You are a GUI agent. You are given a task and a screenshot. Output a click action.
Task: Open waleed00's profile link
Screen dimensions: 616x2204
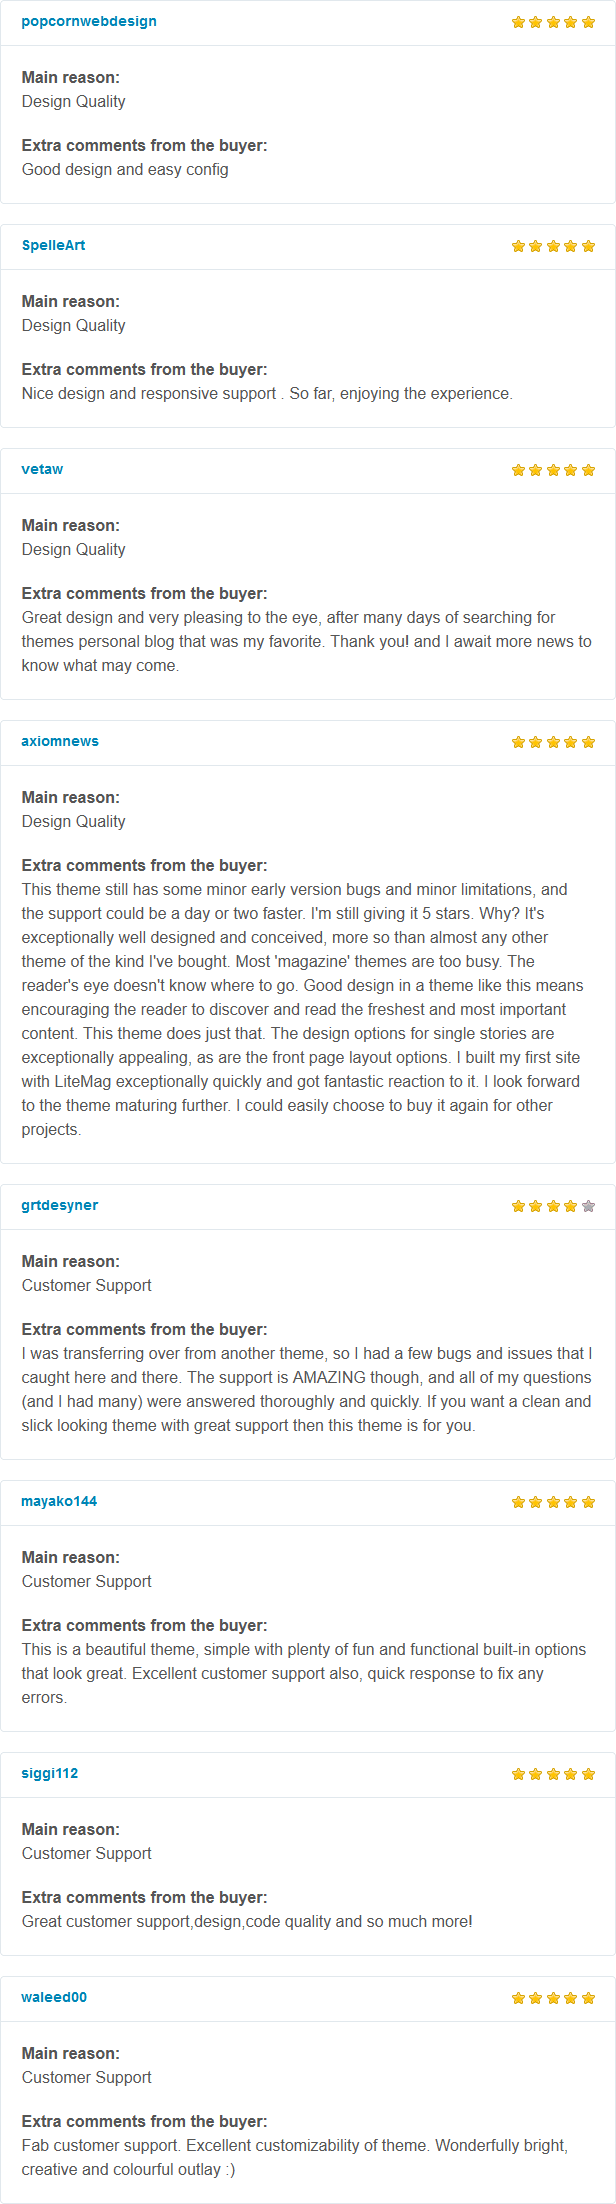coord(54,1997)
